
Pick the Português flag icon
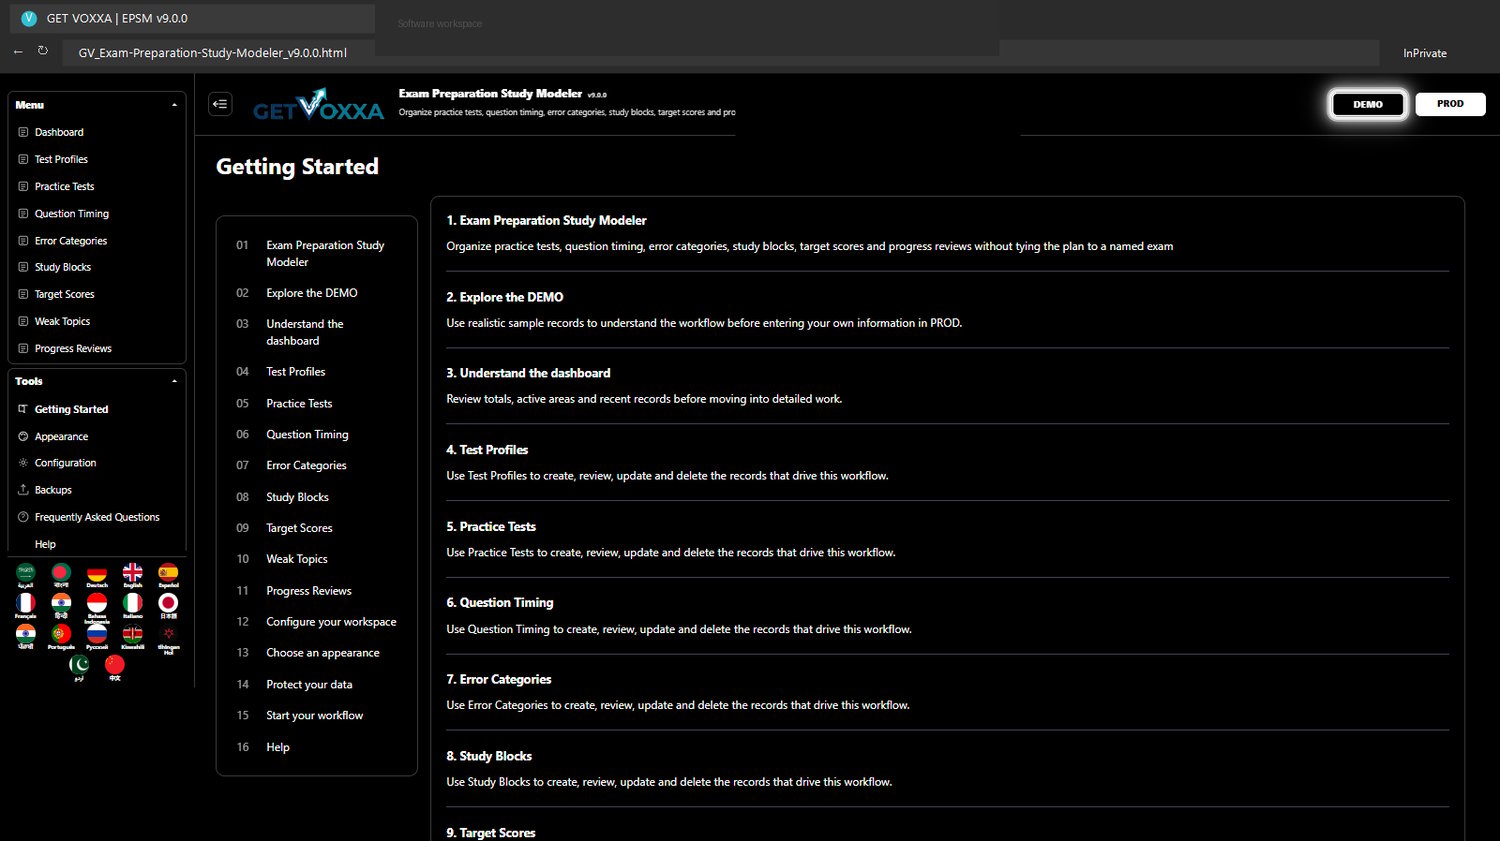point(61,636)
